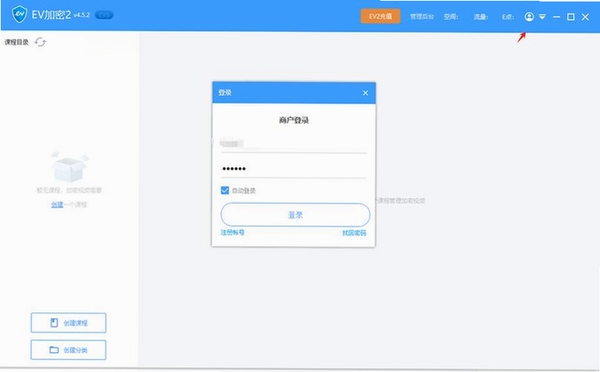The height and width of the screenshot is (372, 600).
Task: Click the user account icon in title bar
Action: click(x=529, y=17)
